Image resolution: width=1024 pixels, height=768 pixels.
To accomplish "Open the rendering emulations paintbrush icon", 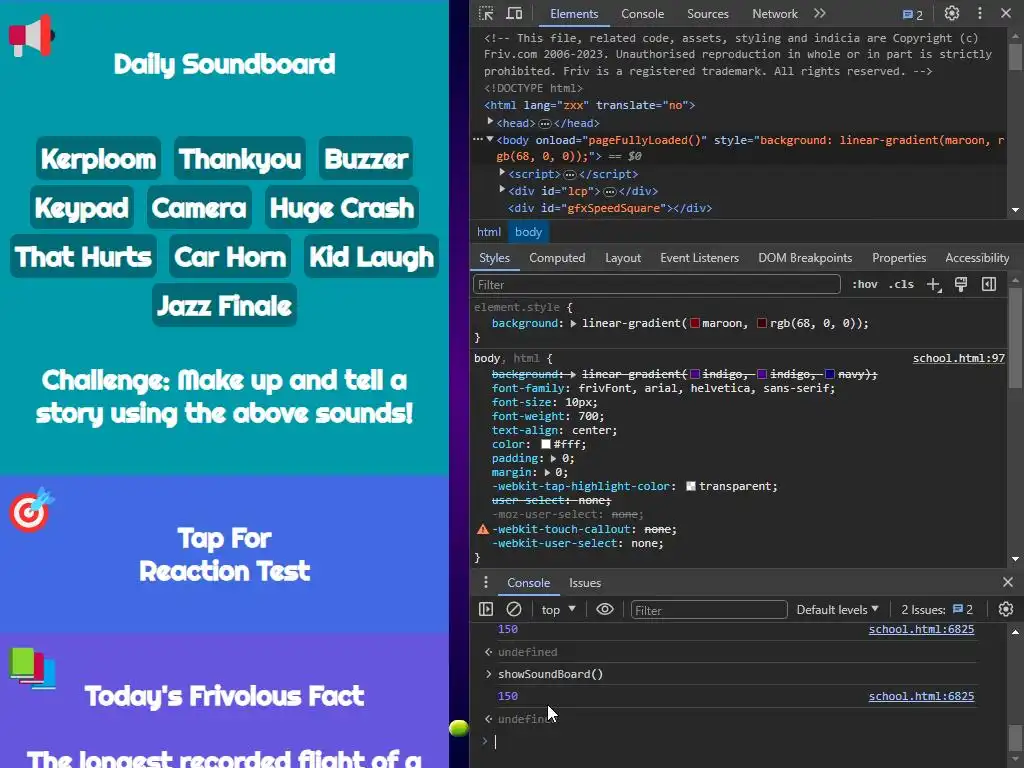I will [961, 284].
